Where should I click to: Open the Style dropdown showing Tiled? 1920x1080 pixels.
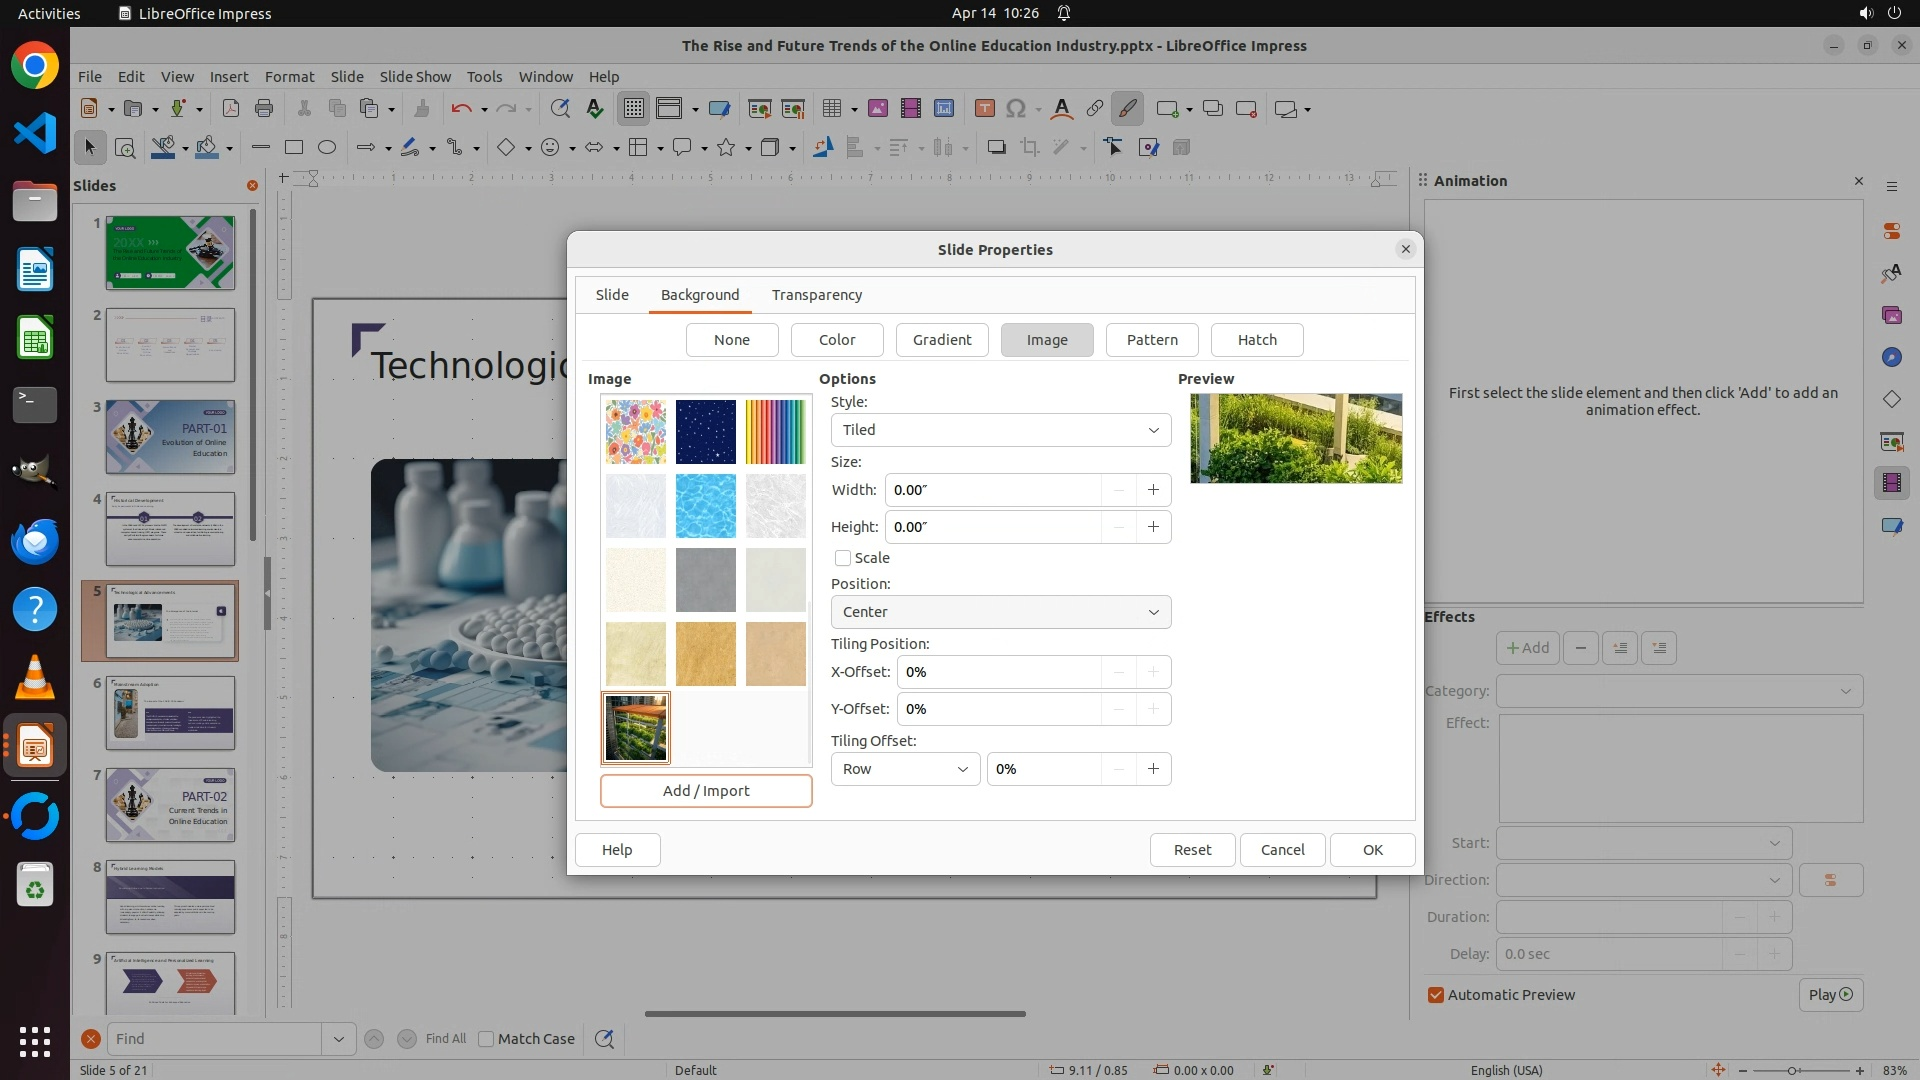pos(1000,430)
